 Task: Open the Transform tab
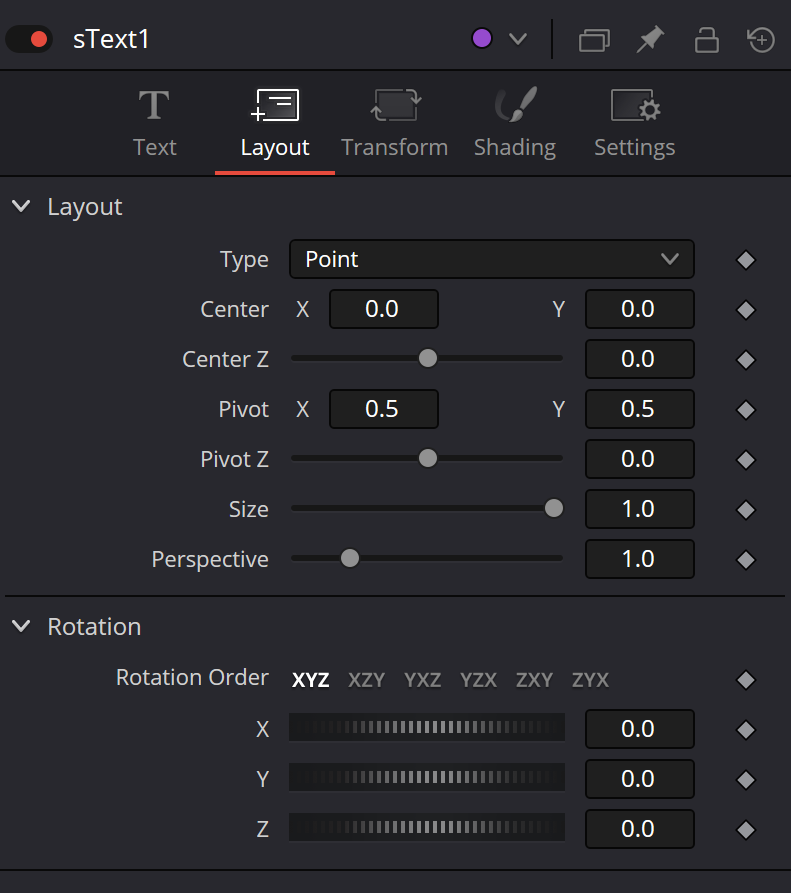[395, 124]
